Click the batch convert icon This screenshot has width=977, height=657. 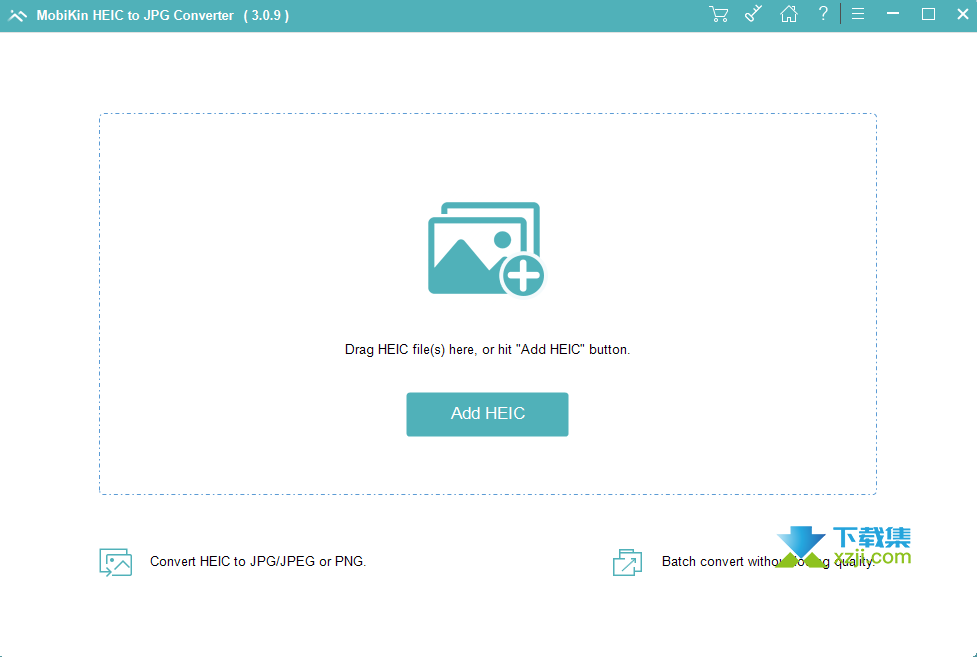[627, 562]
